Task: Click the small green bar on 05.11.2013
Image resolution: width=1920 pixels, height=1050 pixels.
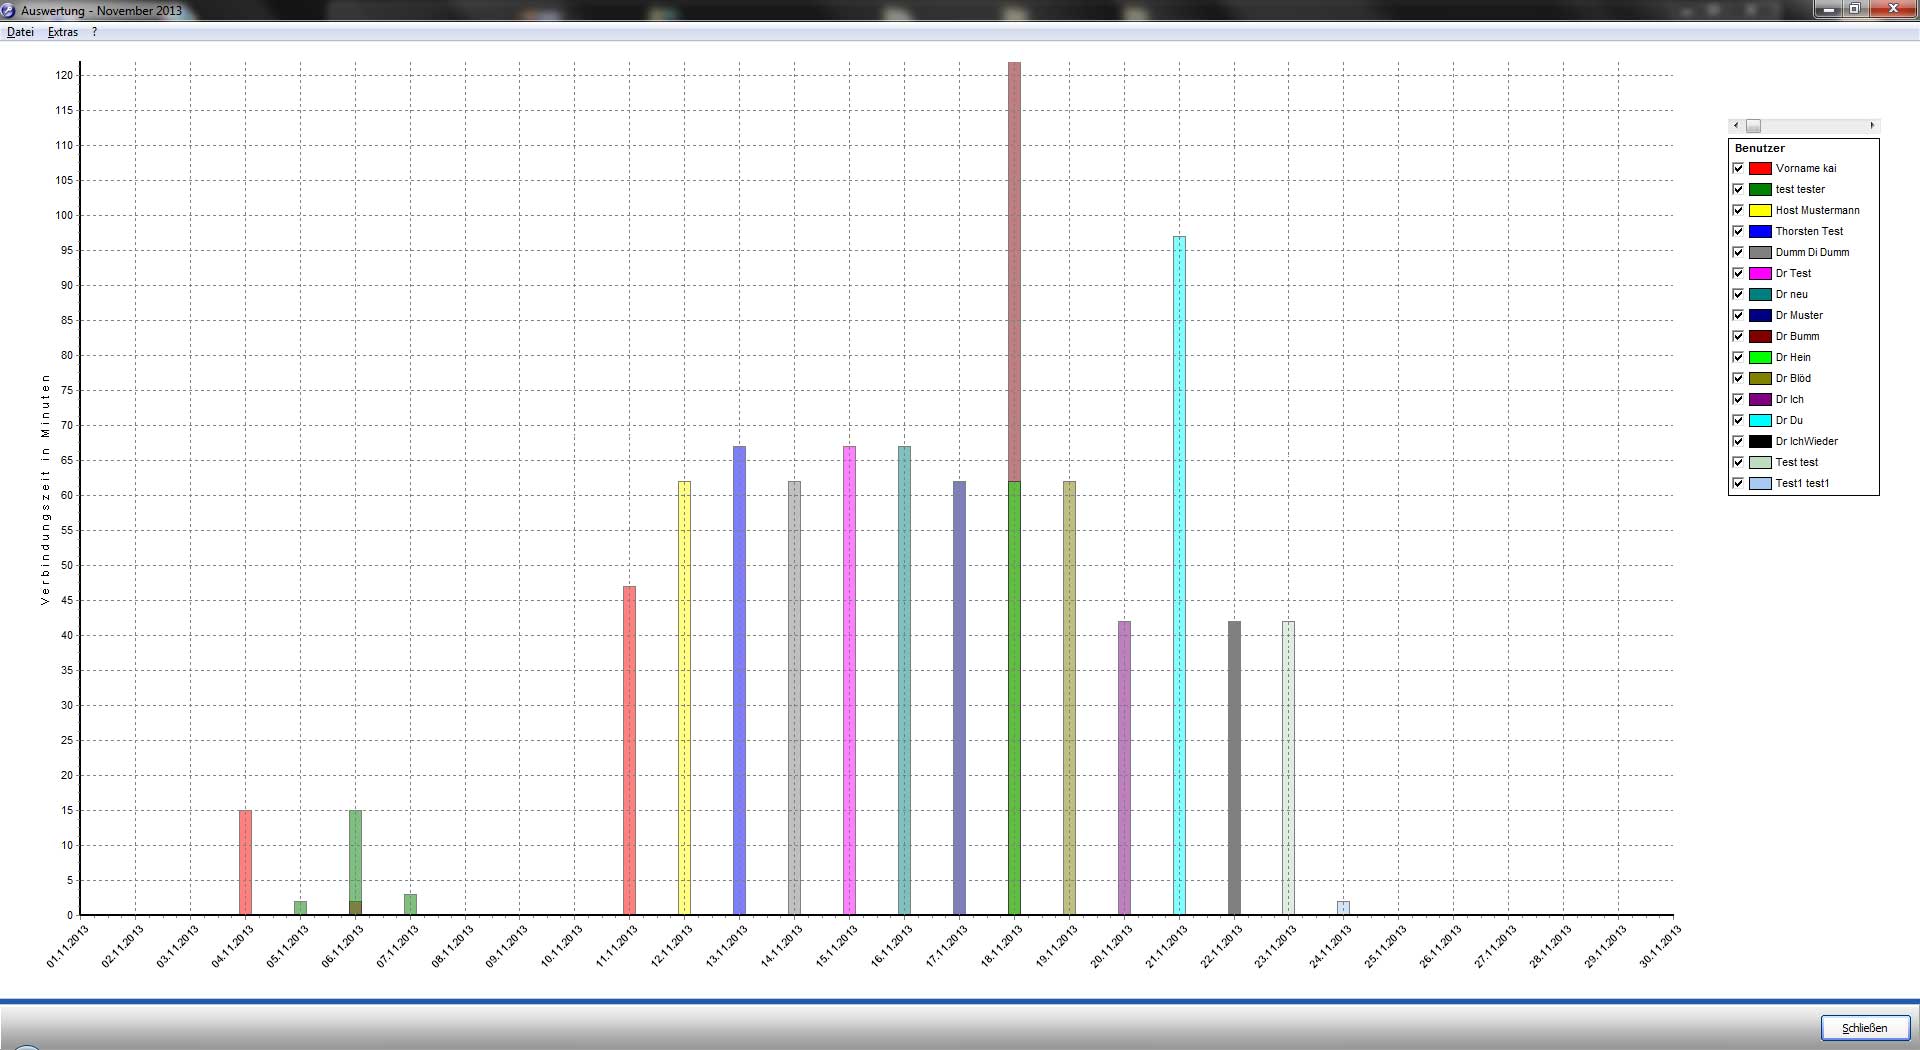Action: pyautogui.click(x=300, y=908)
